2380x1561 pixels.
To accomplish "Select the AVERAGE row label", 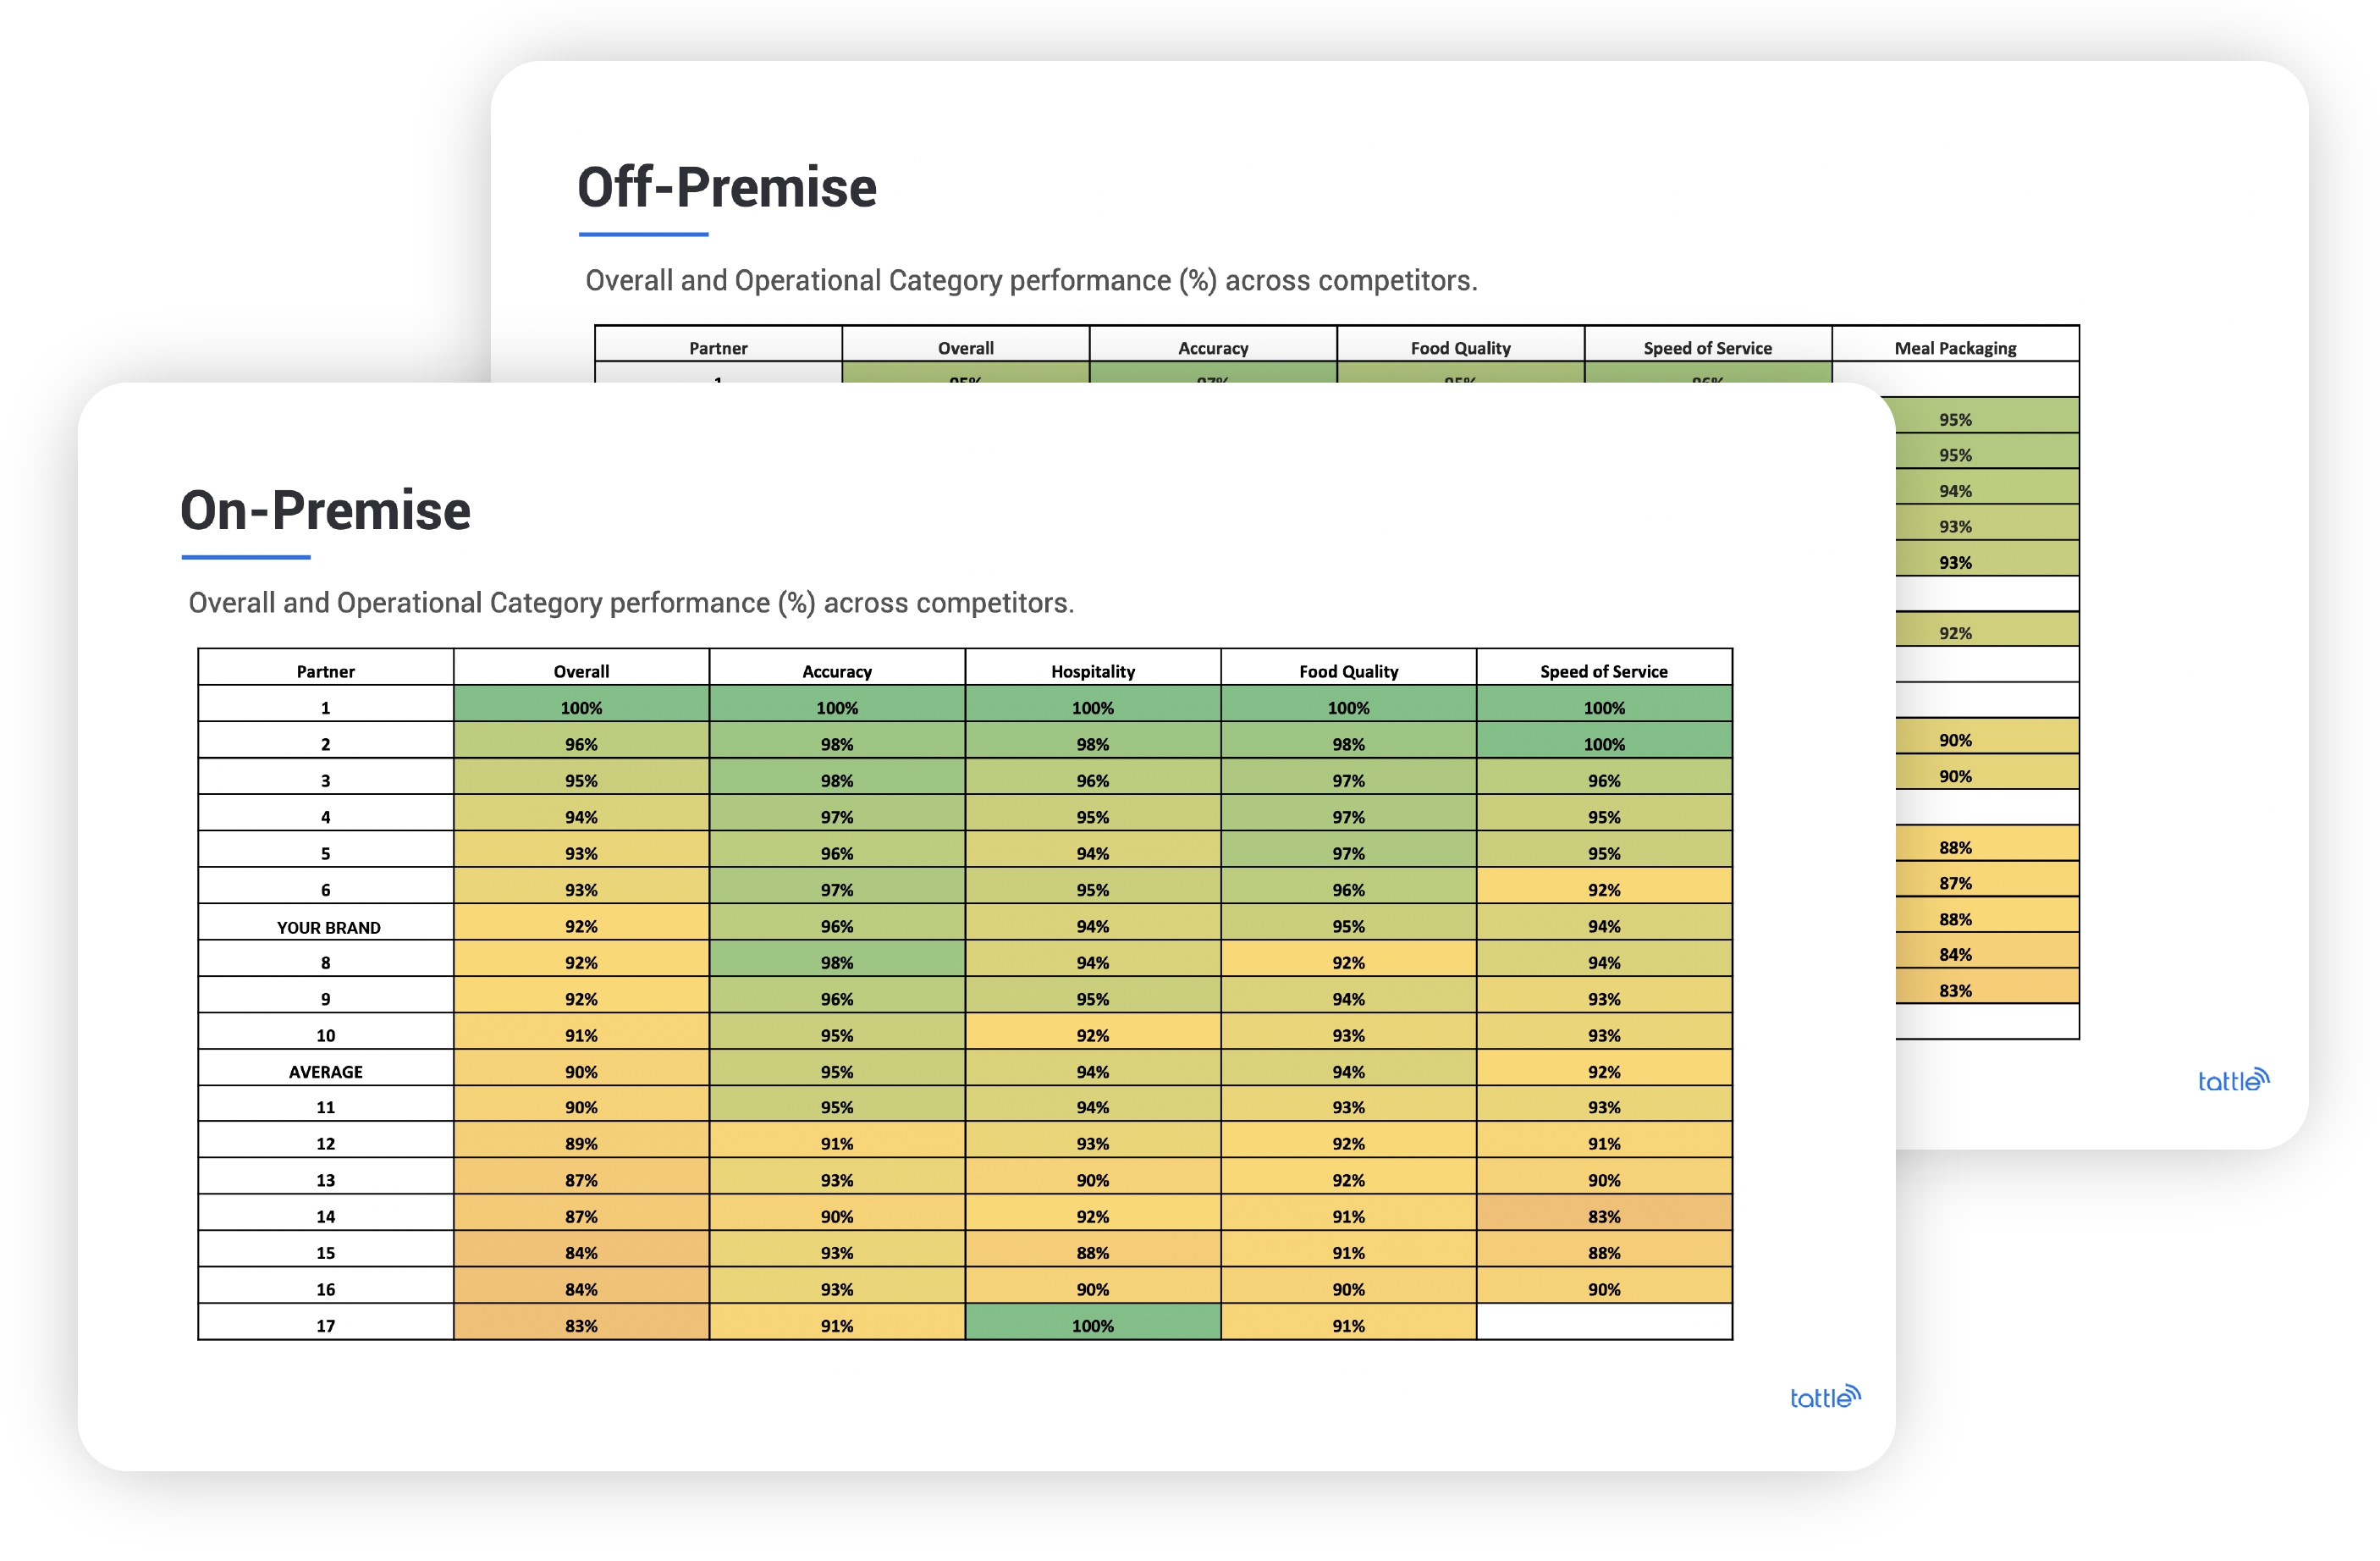I will pyautogui.click(x=326, y=1070).
